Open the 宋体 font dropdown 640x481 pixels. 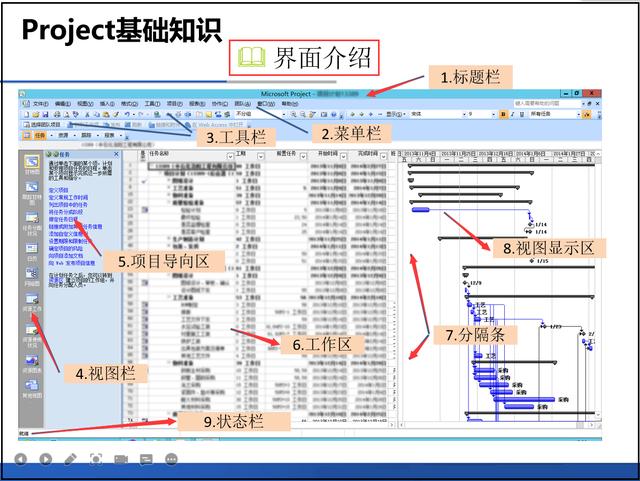coord(464,114)
